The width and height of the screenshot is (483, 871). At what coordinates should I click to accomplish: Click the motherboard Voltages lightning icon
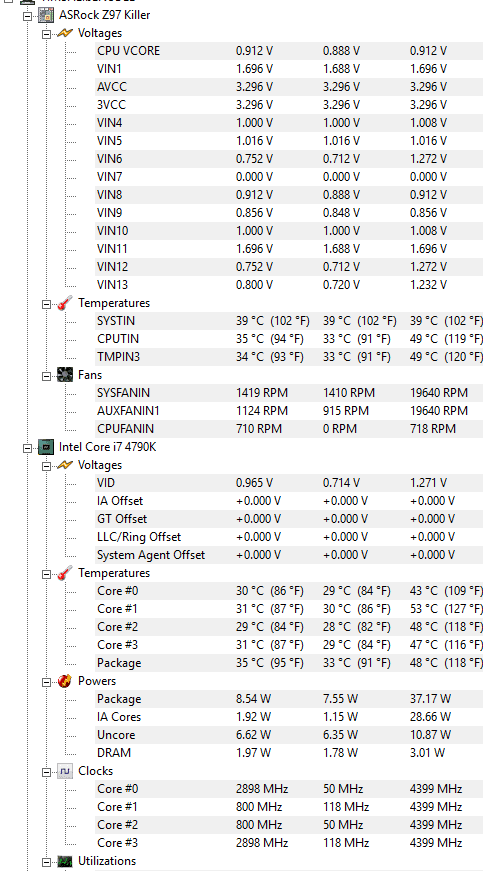pos(65,33)
